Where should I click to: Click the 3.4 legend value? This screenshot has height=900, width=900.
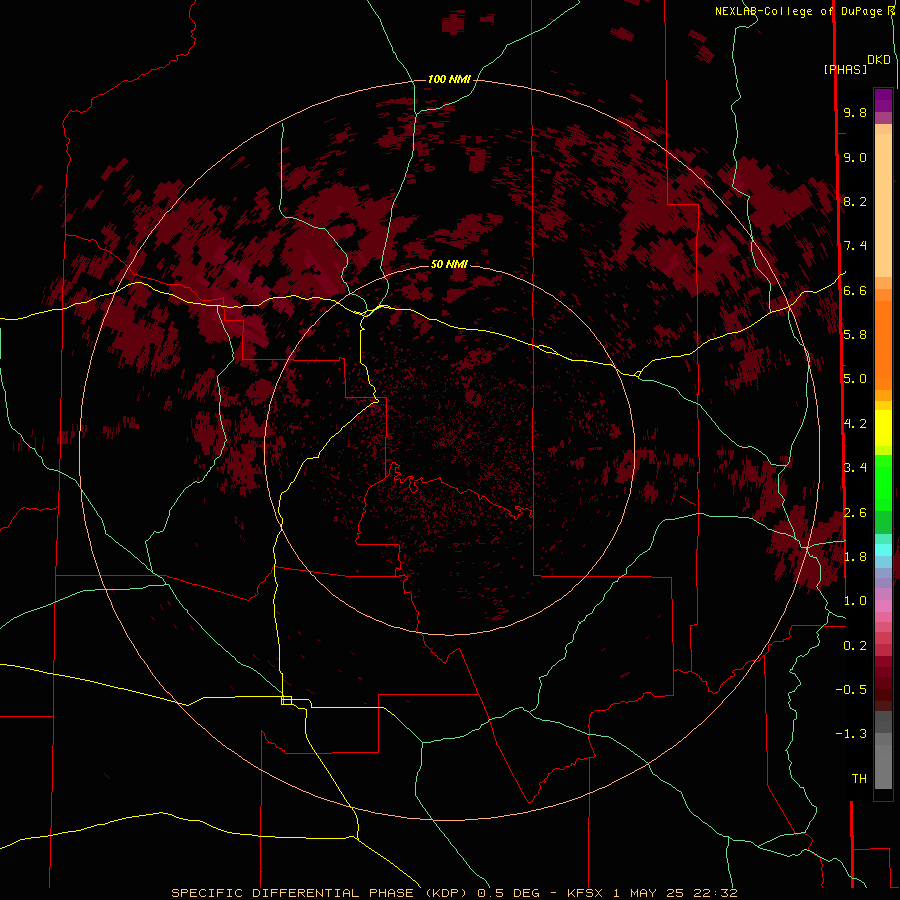[855, 468]
